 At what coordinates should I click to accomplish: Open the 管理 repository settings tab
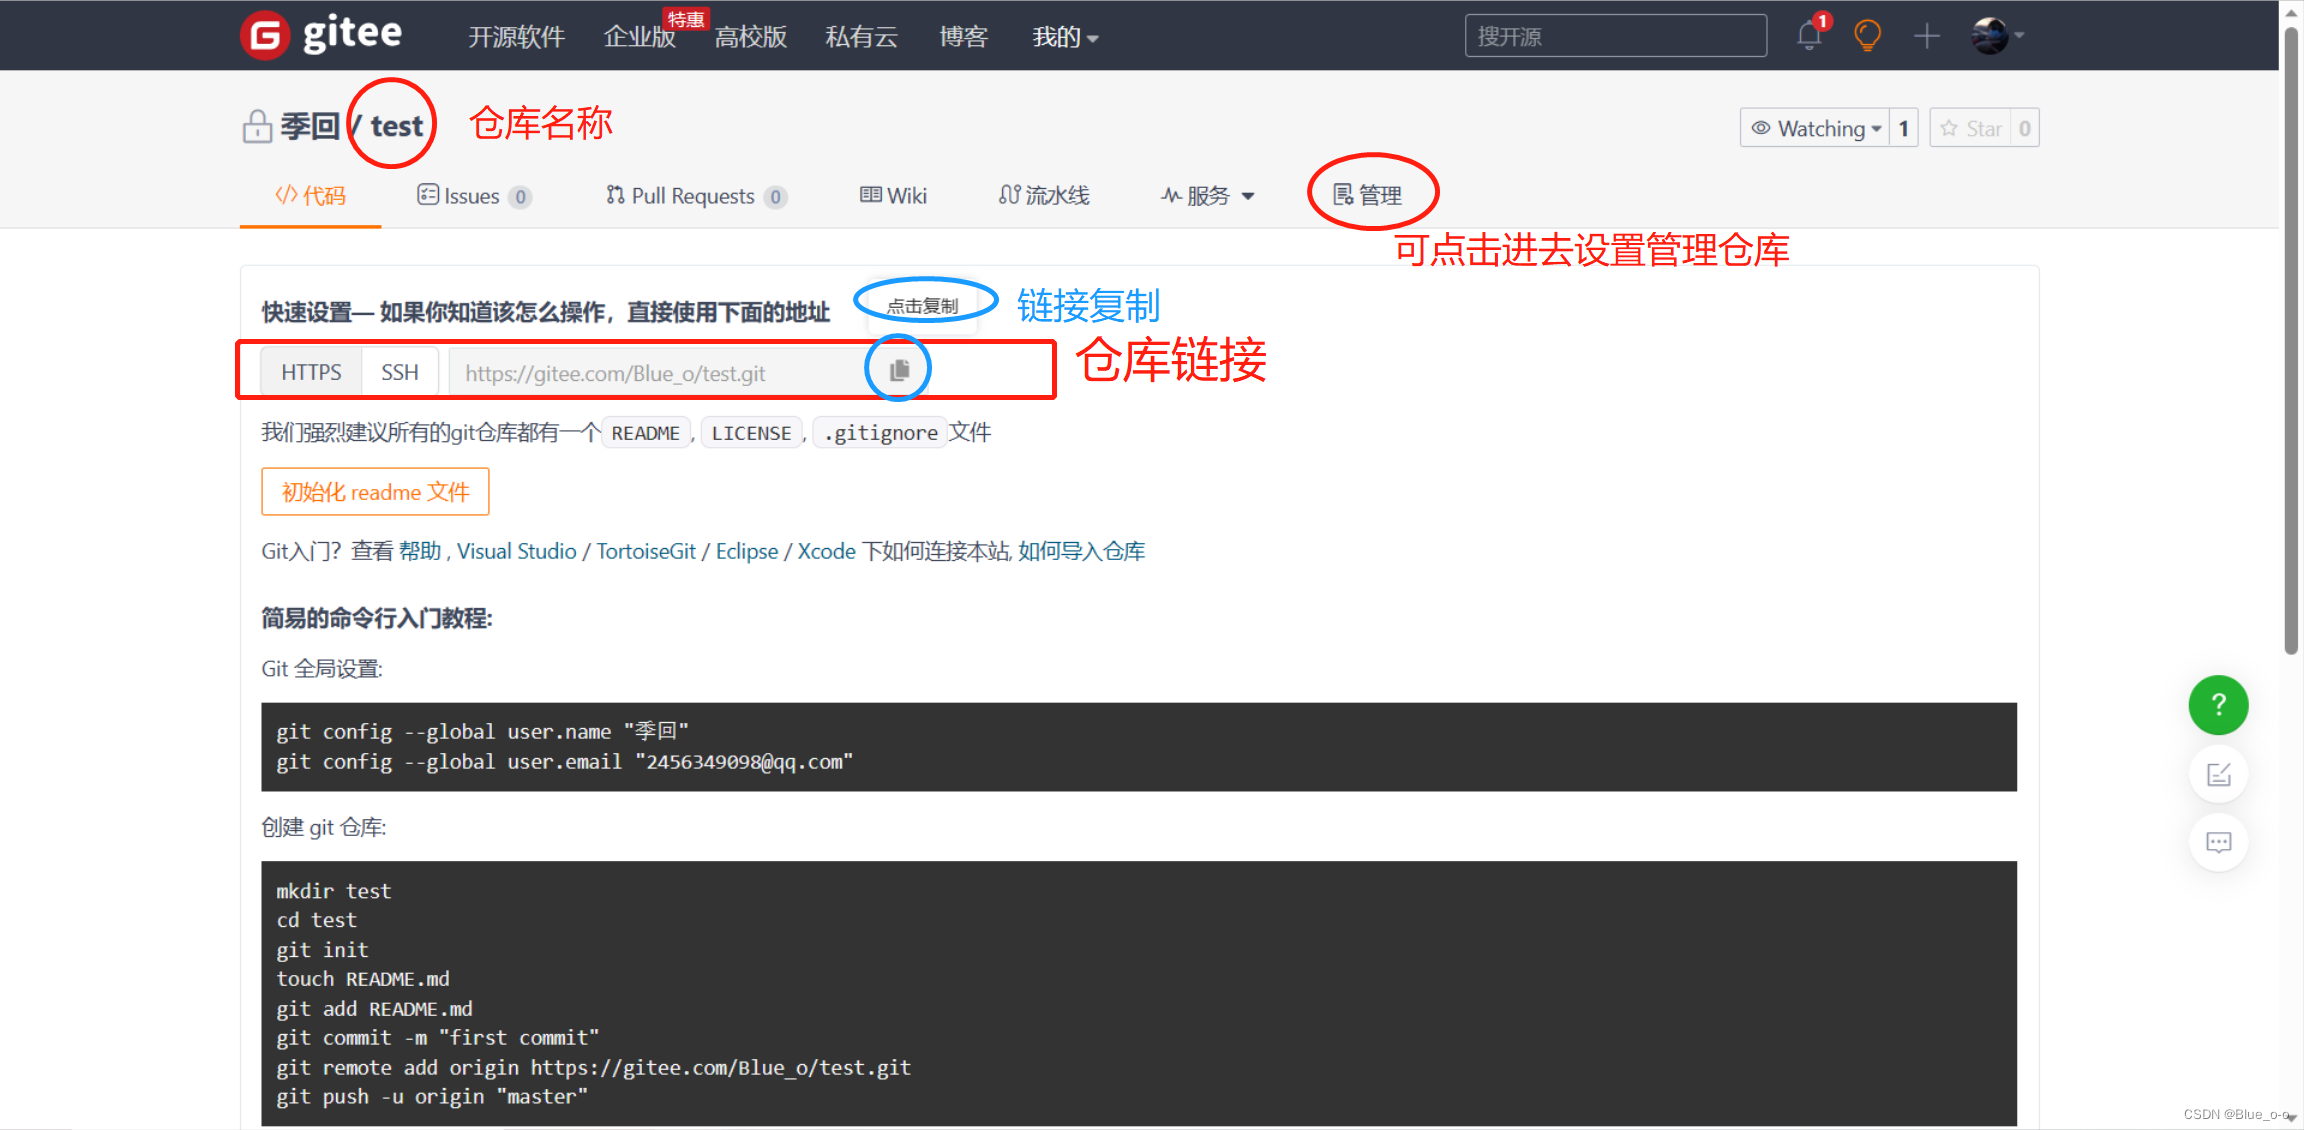[1372, 194]
